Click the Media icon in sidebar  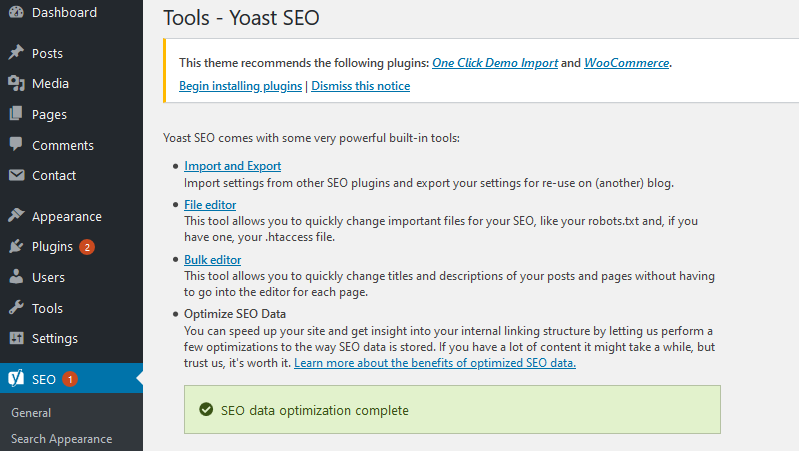[16, 83]
